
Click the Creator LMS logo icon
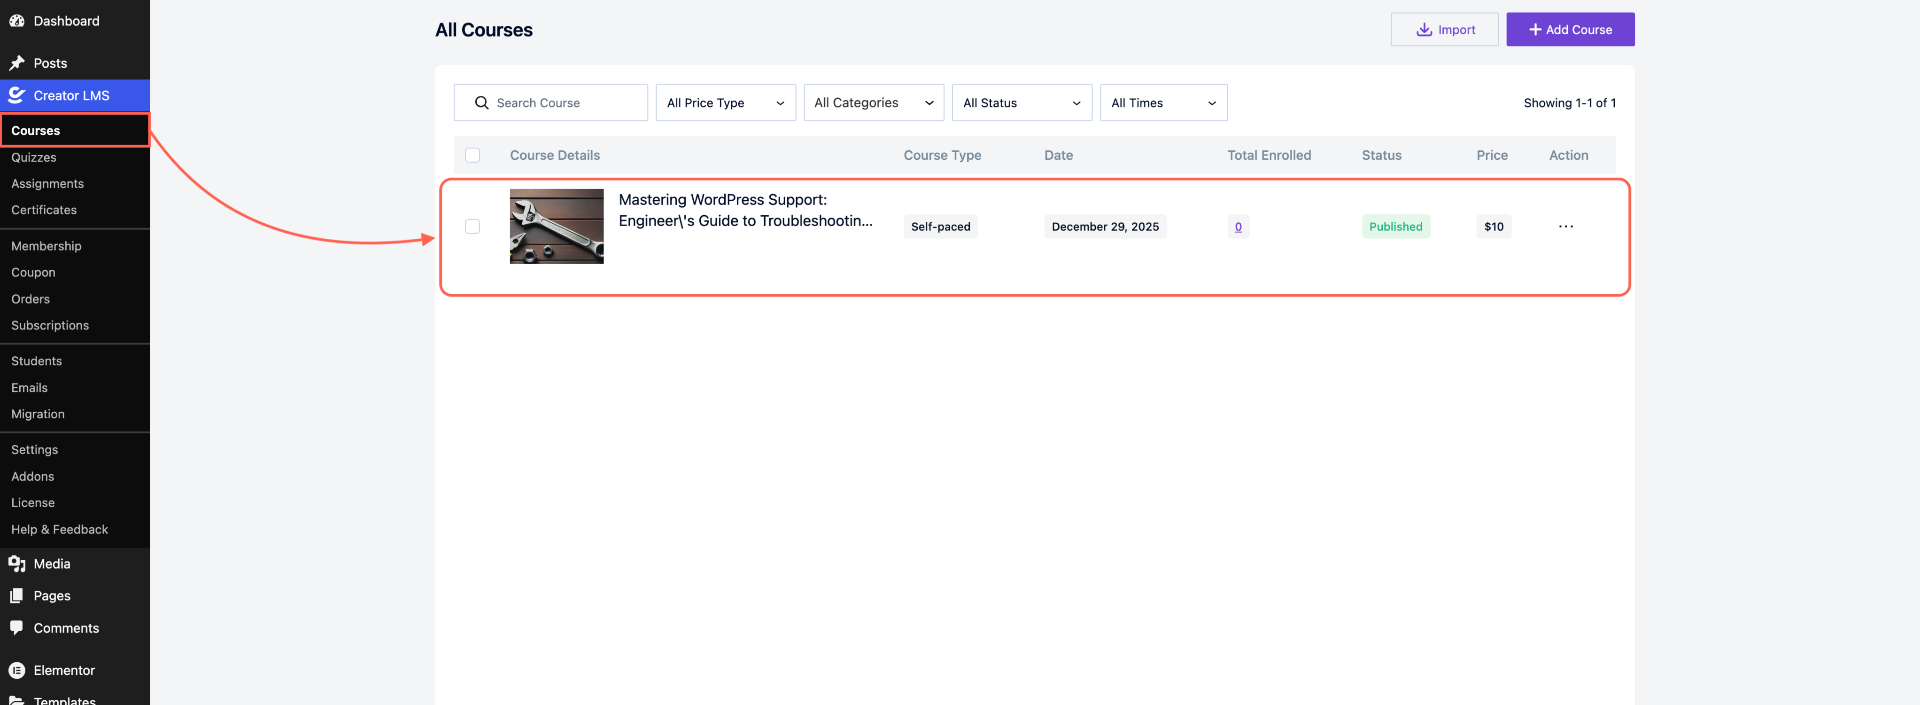coord(17,96)
